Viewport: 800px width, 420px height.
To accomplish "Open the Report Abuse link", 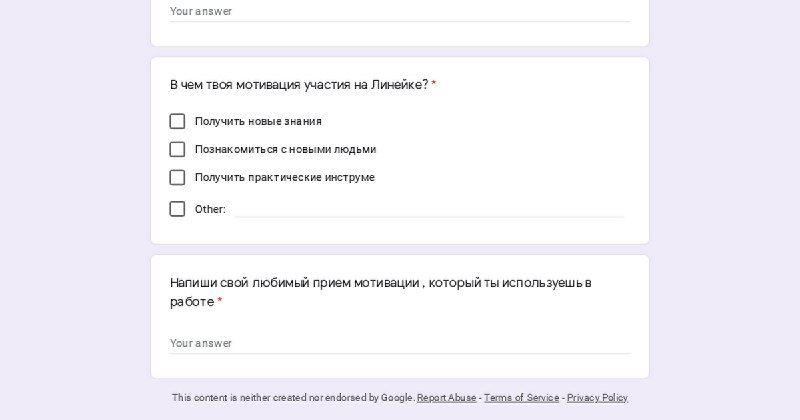I will pos(446,398).
